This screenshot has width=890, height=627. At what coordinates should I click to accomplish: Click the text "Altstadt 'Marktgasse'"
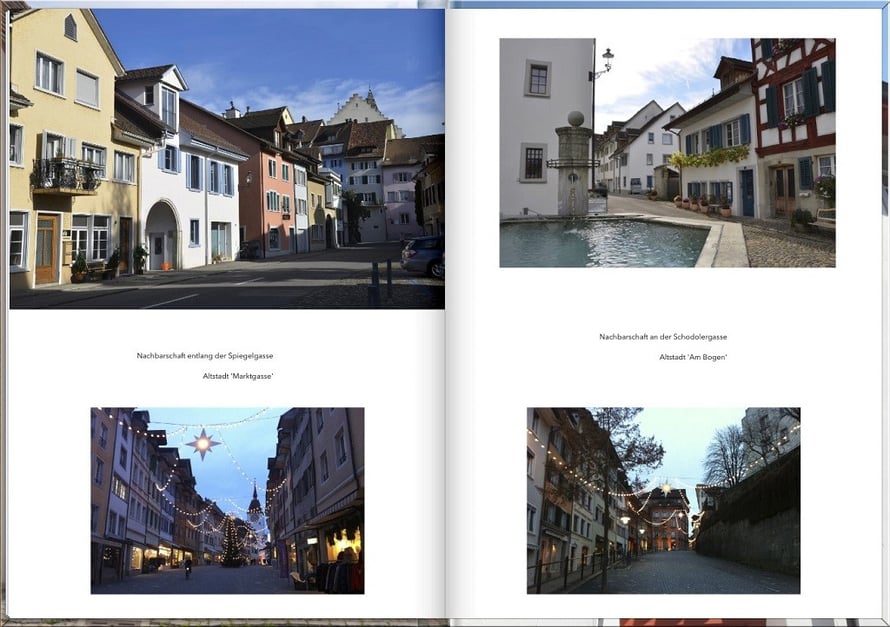[238, 376]
